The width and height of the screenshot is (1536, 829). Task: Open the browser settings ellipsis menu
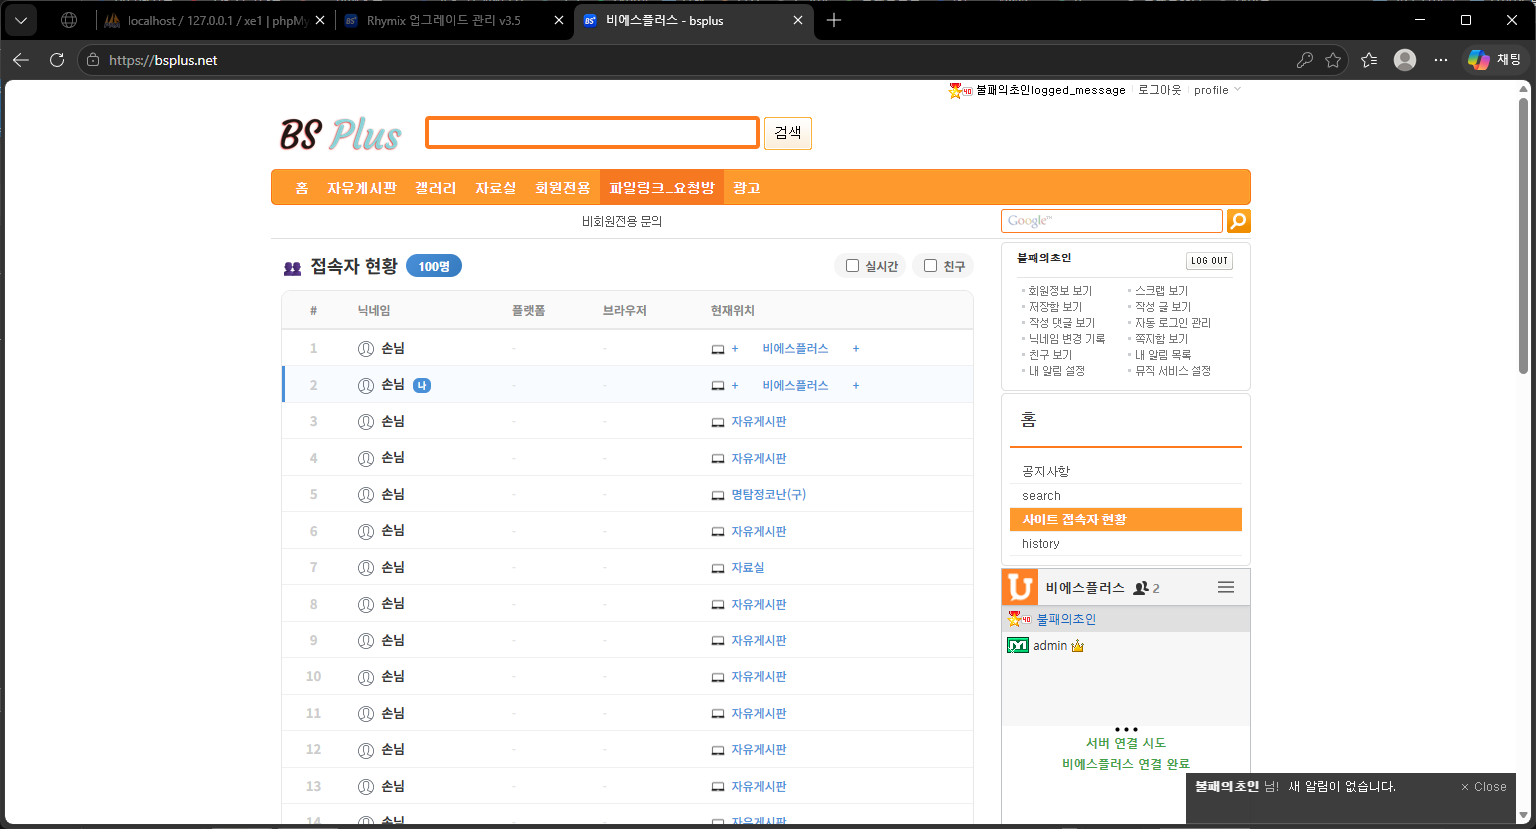coord(1441,60)
